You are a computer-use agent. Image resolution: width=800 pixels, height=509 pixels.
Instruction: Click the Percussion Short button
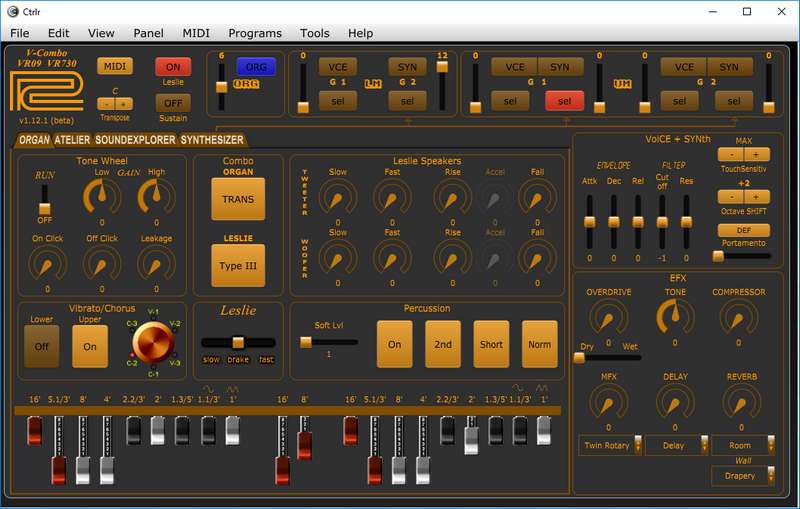pos(491,344)
